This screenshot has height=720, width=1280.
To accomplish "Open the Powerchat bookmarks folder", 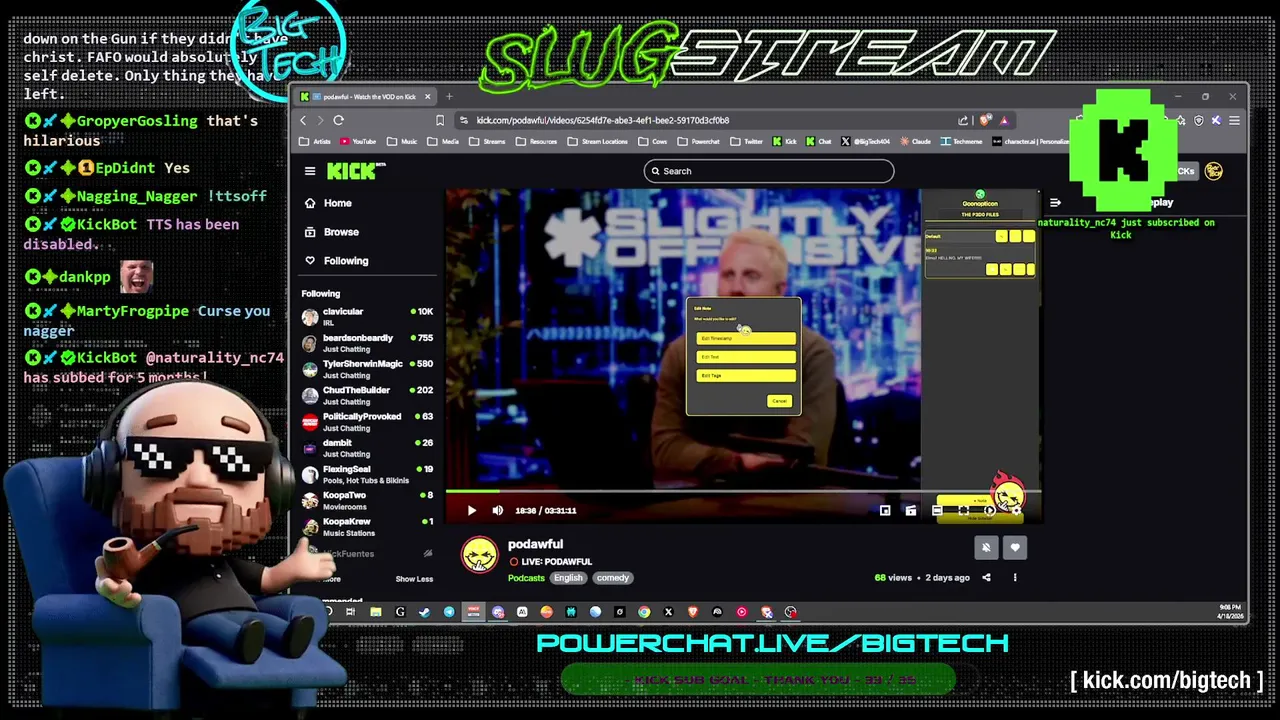I will (x=698, y=142).
